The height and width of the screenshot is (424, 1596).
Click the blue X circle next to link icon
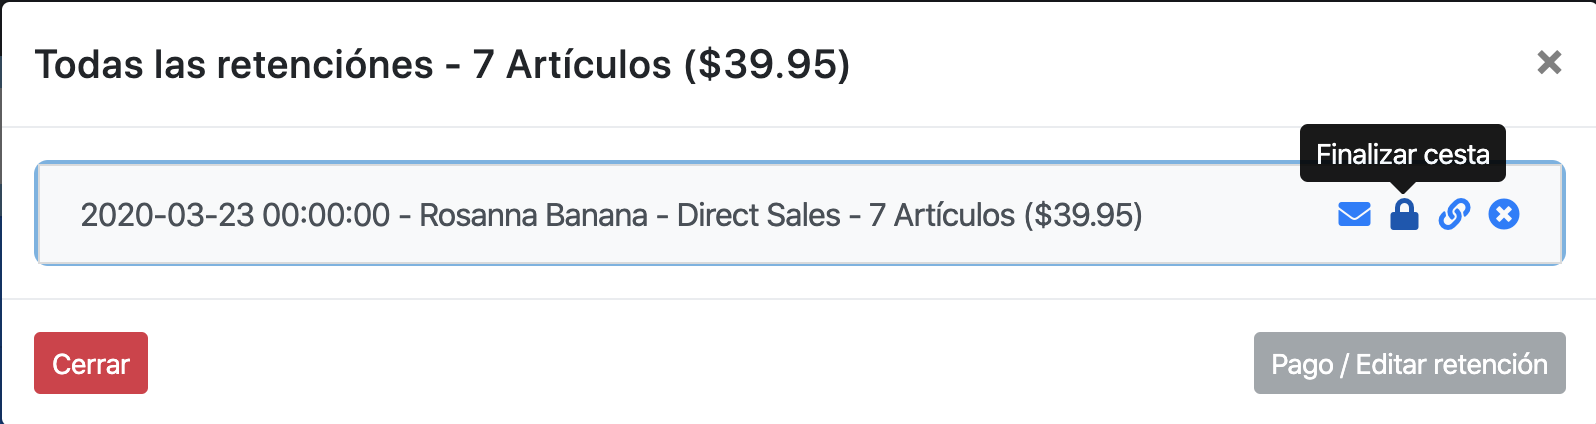tap(1504, 214)
